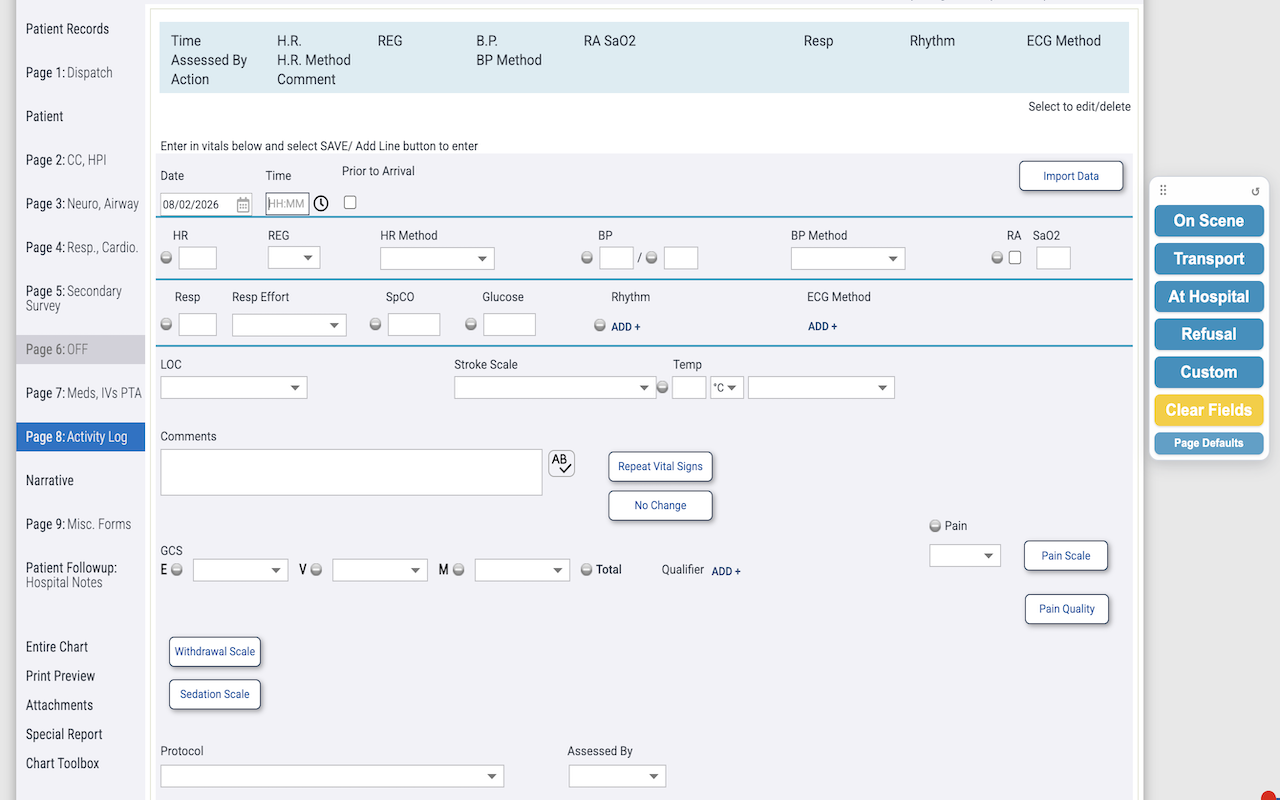
Task: Expand the Protocol dropdown
Action: point(332,776)
